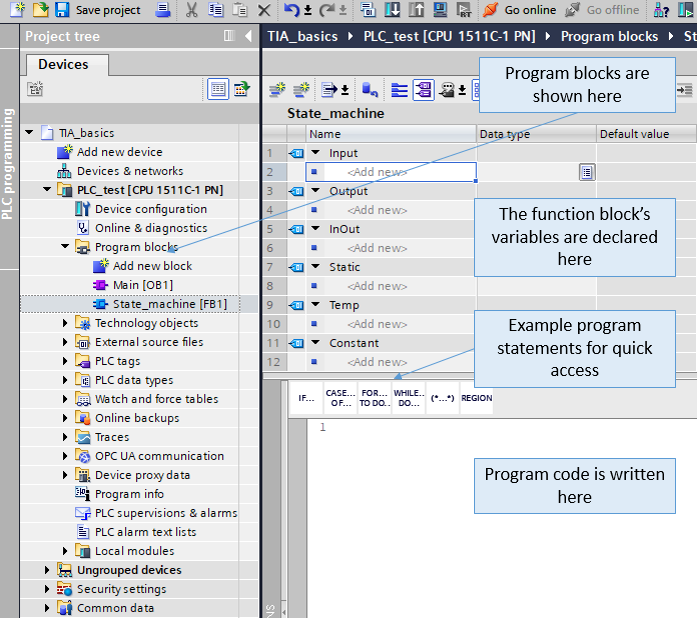Click the Cut scissors icon
The width and height of the screenshot is (697, 618).
click(x=191, y=10)
